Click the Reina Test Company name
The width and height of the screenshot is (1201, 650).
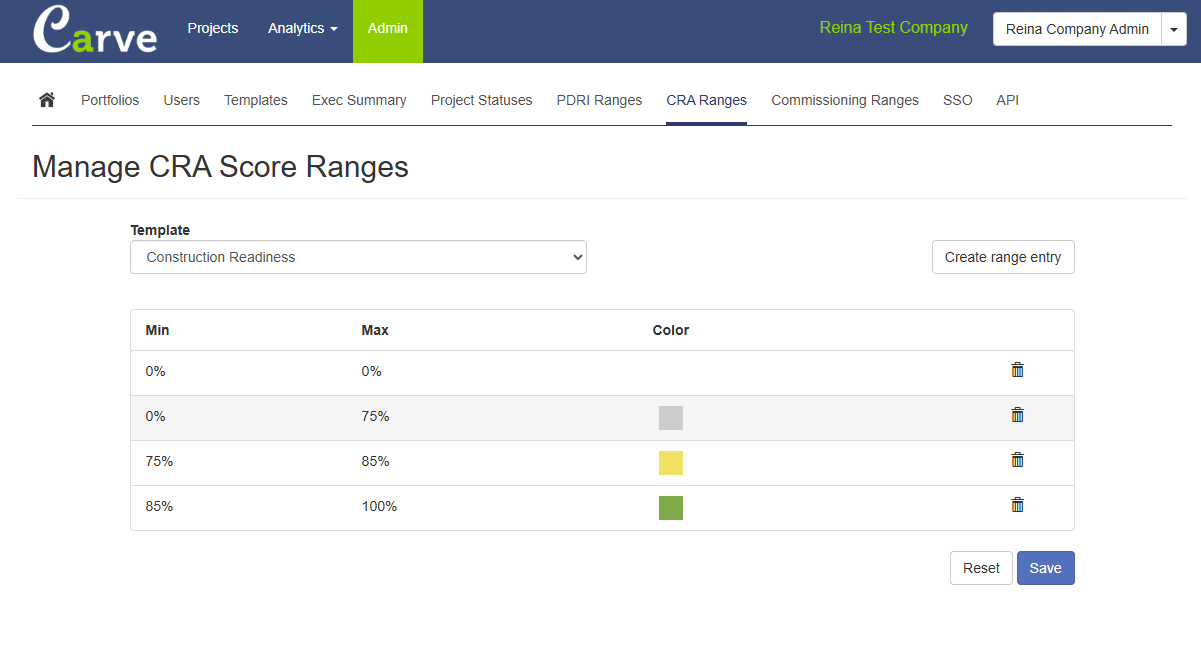pos(893,28)
